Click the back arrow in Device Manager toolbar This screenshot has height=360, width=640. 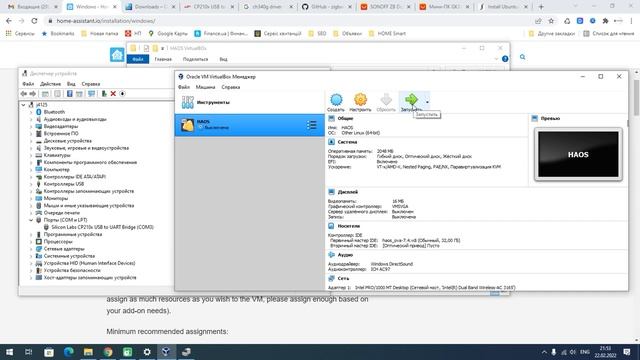click(24, 94)
